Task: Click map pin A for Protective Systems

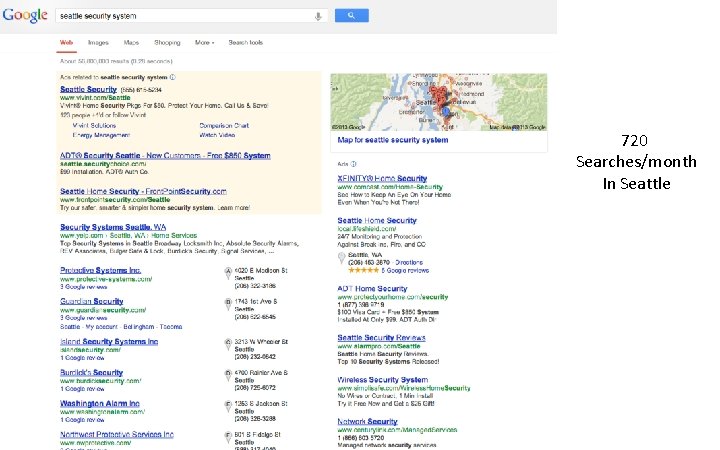Action: 228,273
